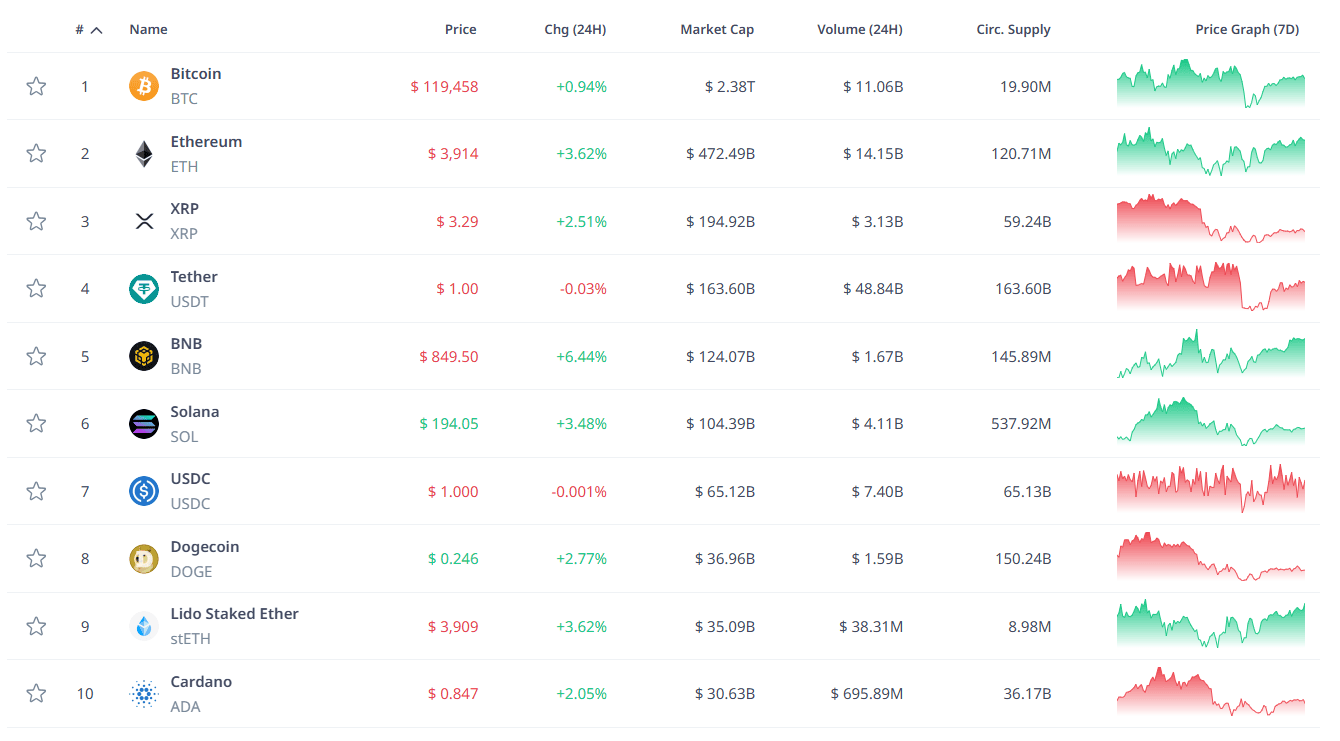
Task: Open USDC 7-day price graph
Action: [x=1211, y=488]
